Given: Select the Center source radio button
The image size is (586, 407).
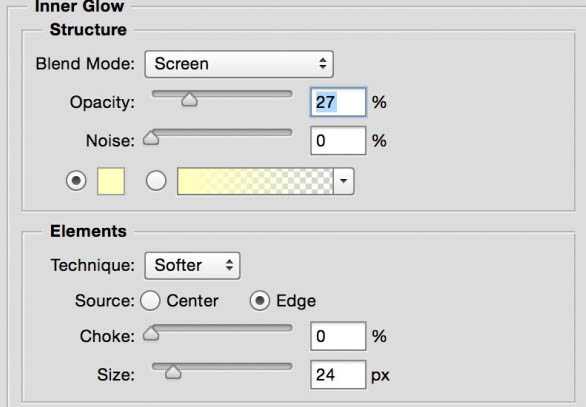Looking at the screenshot, I should 150,301.
